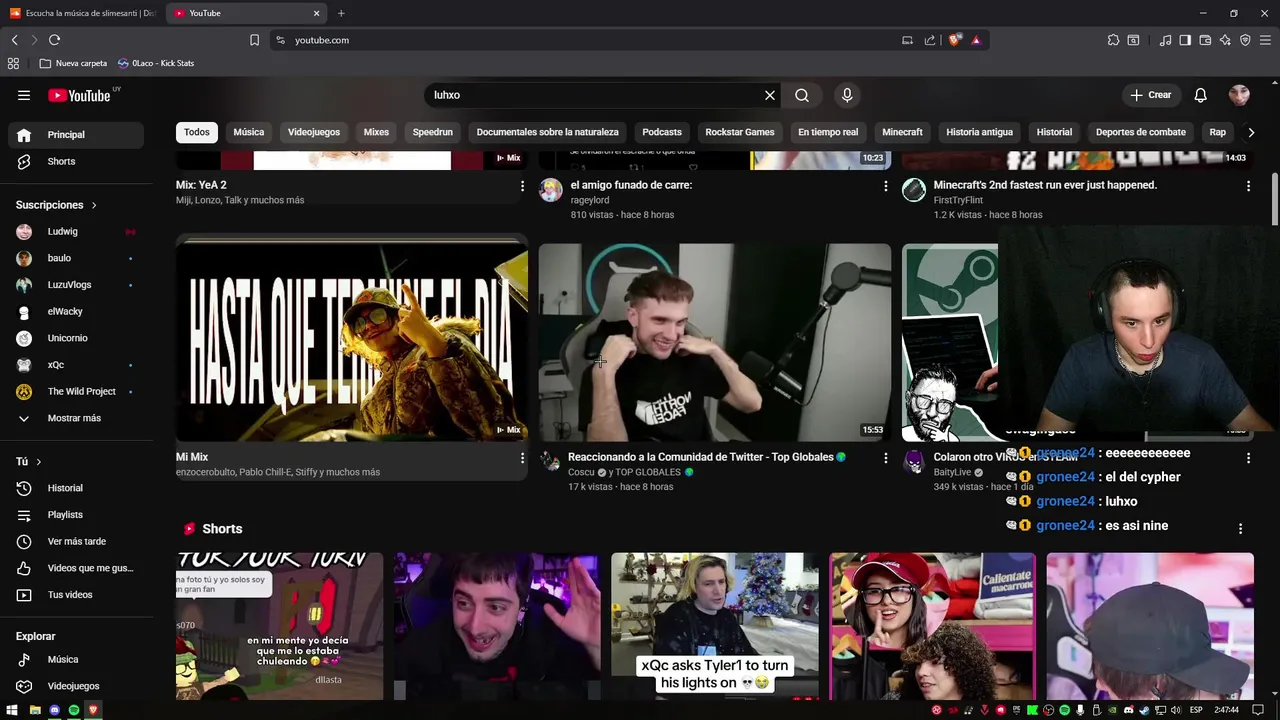Open the Windows Start menu
The width and height of the screenshot is (1280, 720).
pyautogui.click(x=14, y=710)
